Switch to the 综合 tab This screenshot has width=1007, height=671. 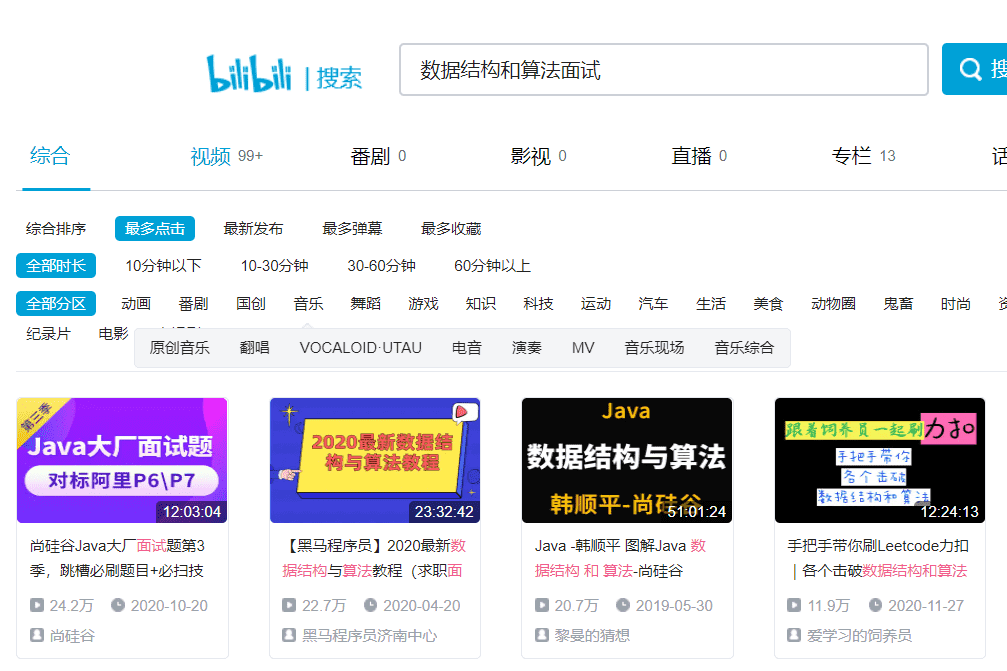pos(50,156)
